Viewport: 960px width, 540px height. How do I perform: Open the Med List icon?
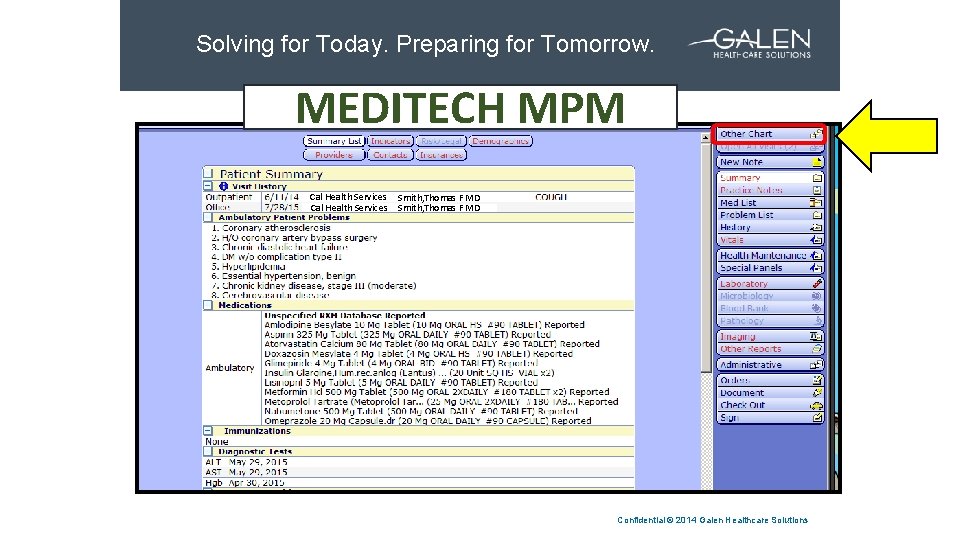817,203
